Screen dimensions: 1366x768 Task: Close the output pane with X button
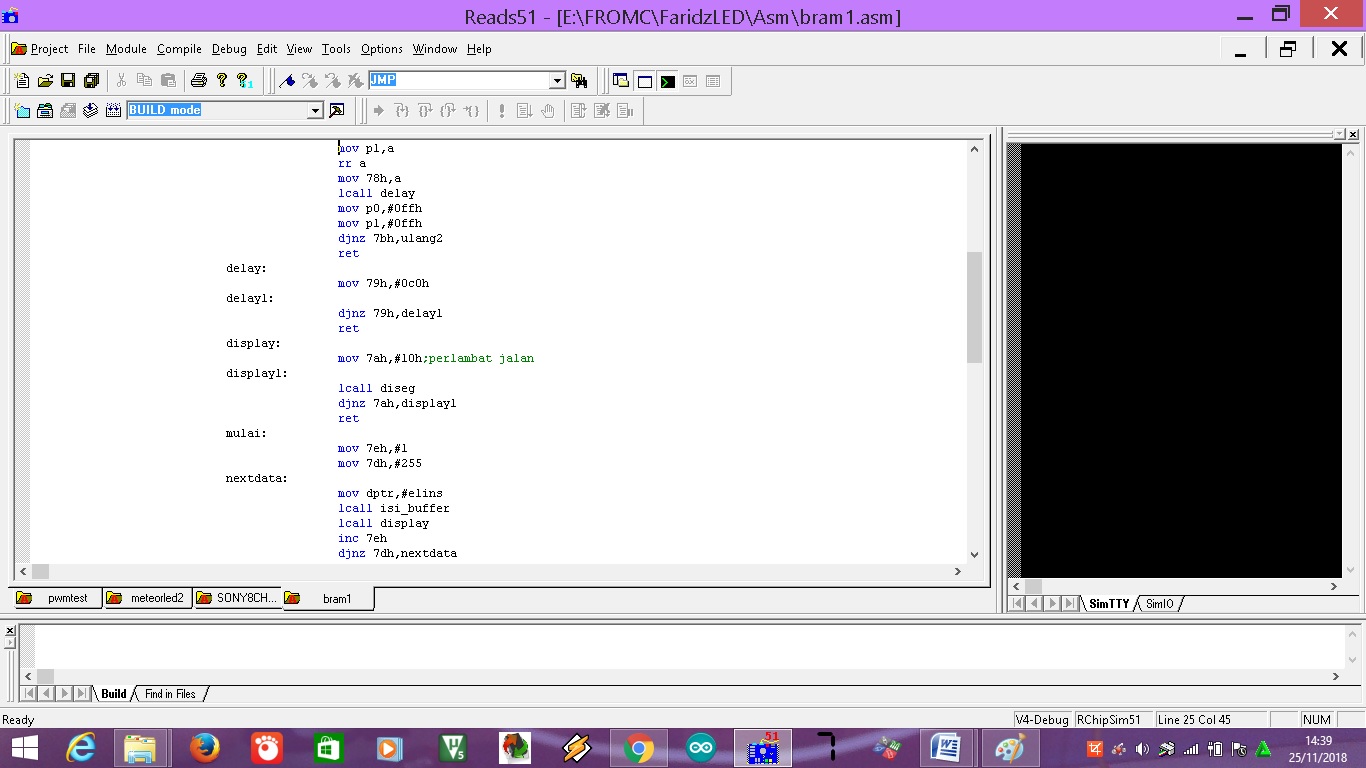10,630
